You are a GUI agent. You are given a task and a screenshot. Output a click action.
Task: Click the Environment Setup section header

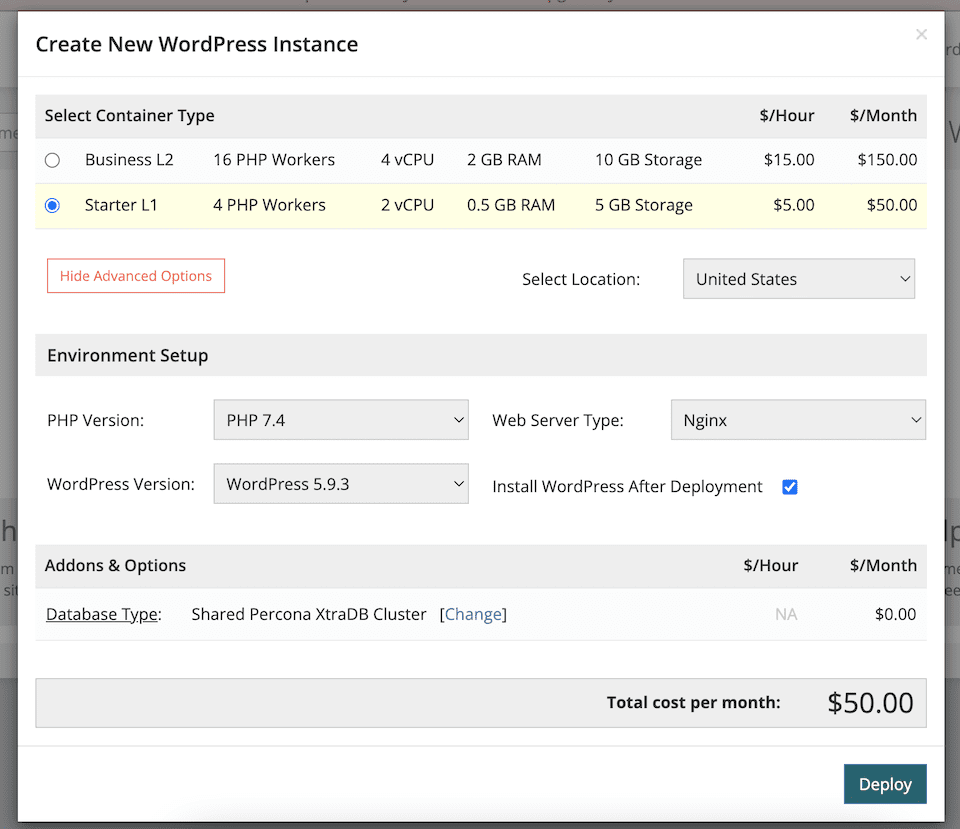coord(127,355)
